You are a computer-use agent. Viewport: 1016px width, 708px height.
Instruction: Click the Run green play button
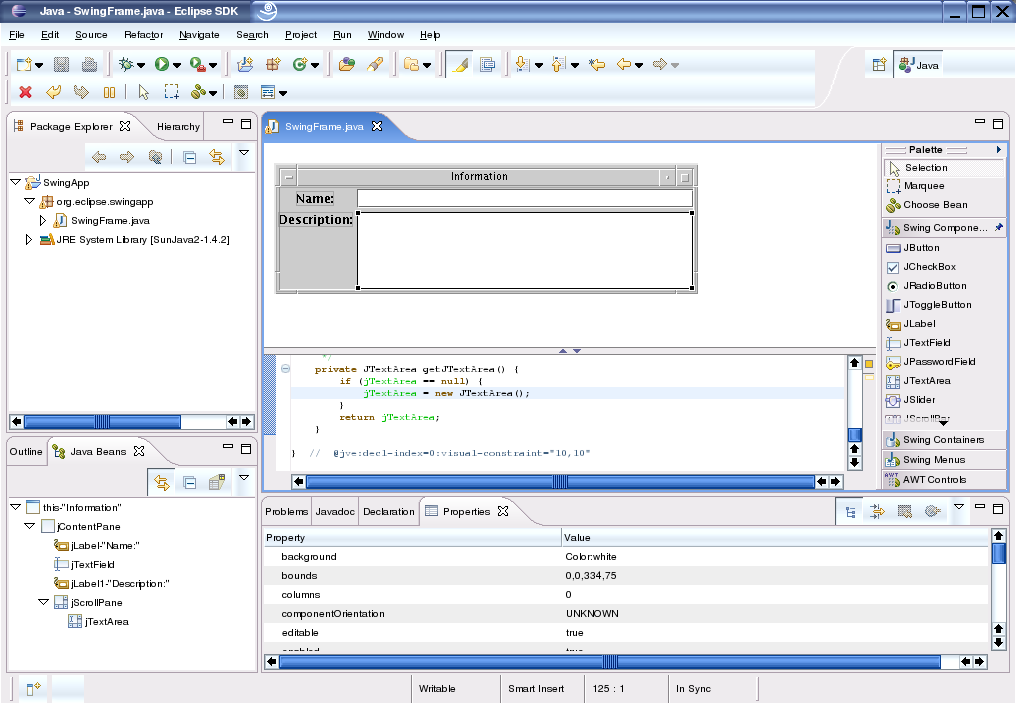[161, 65]
